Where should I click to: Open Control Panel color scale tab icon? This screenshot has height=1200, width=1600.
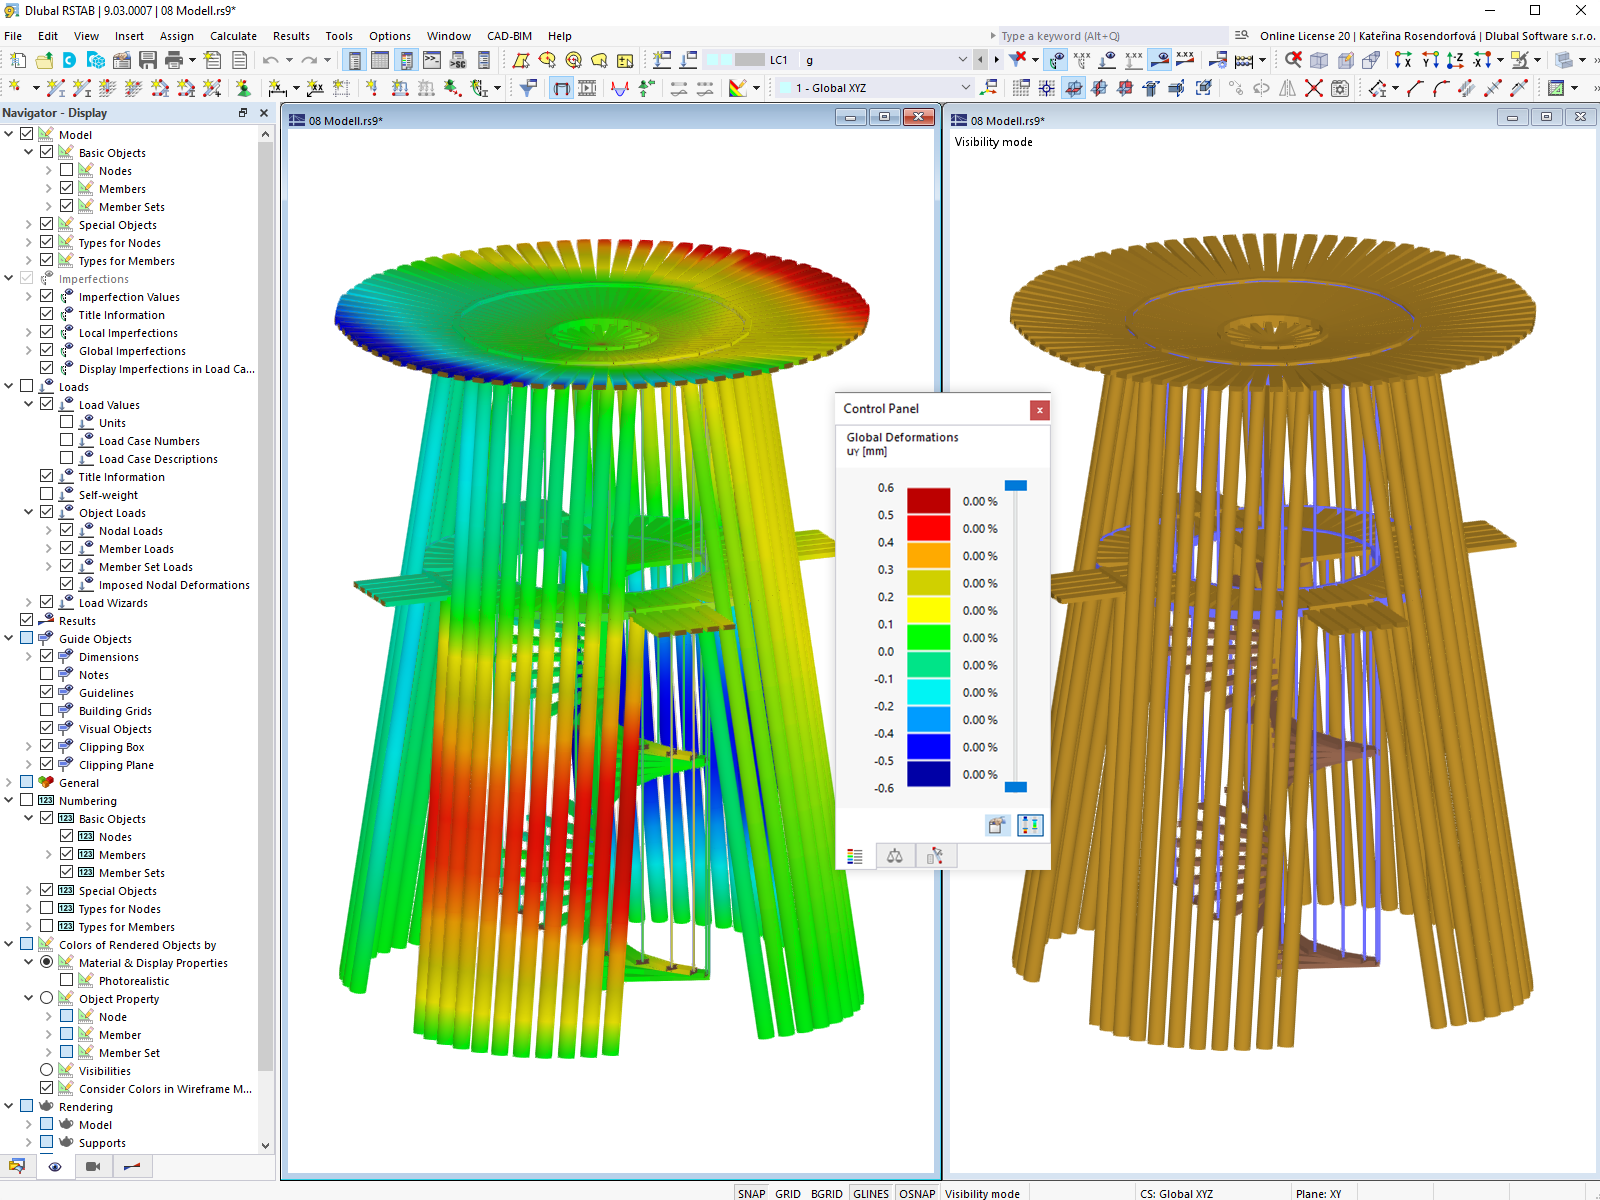point(855,856)
